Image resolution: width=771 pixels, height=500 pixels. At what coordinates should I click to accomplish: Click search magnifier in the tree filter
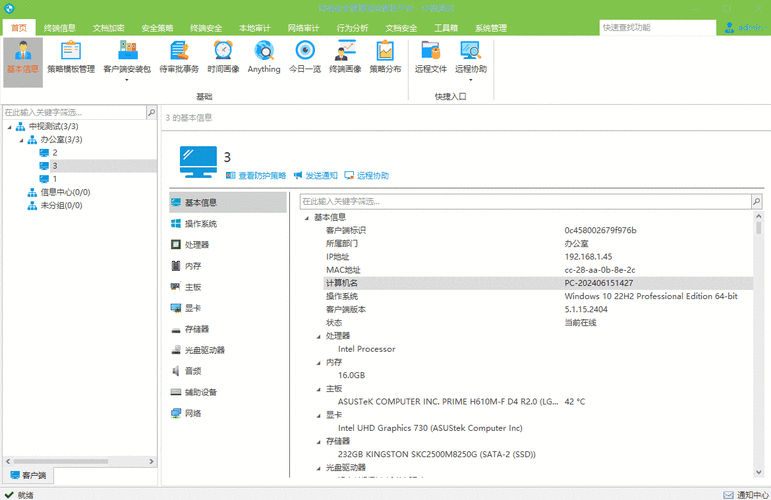tap(151, 113)
